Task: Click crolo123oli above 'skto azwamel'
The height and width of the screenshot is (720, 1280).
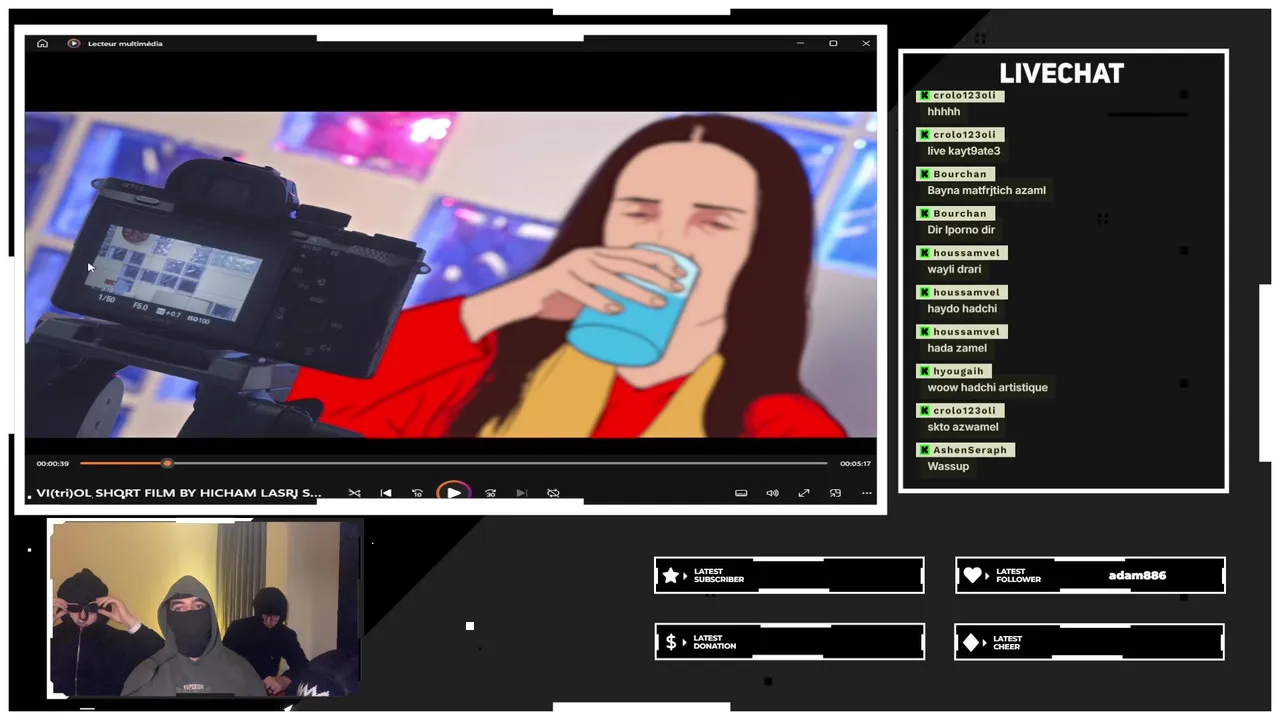Action: point(965,410)
